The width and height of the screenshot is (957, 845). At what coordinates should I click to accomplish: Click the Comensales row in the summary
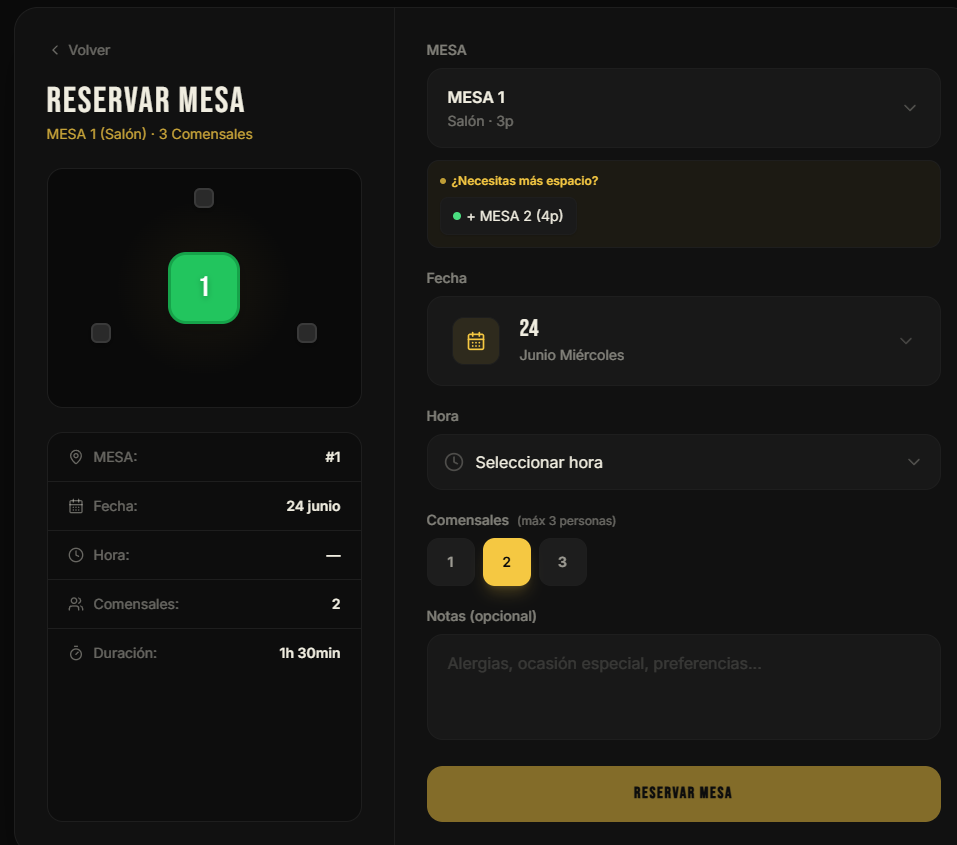(204, 604)
